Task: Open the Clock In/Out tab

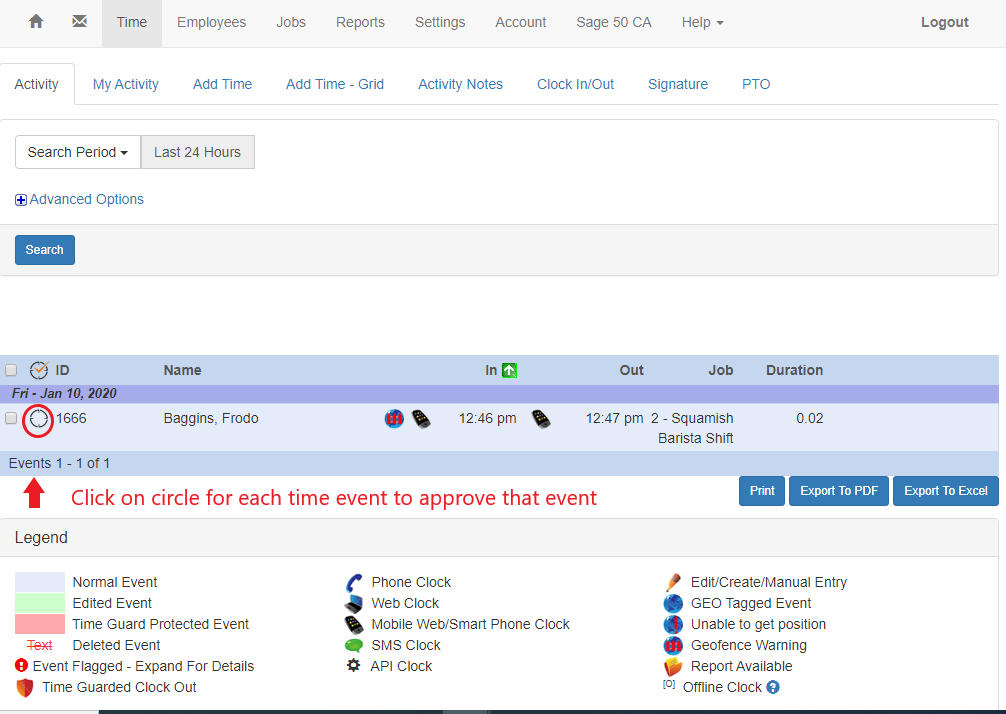Action: [575, 84]
